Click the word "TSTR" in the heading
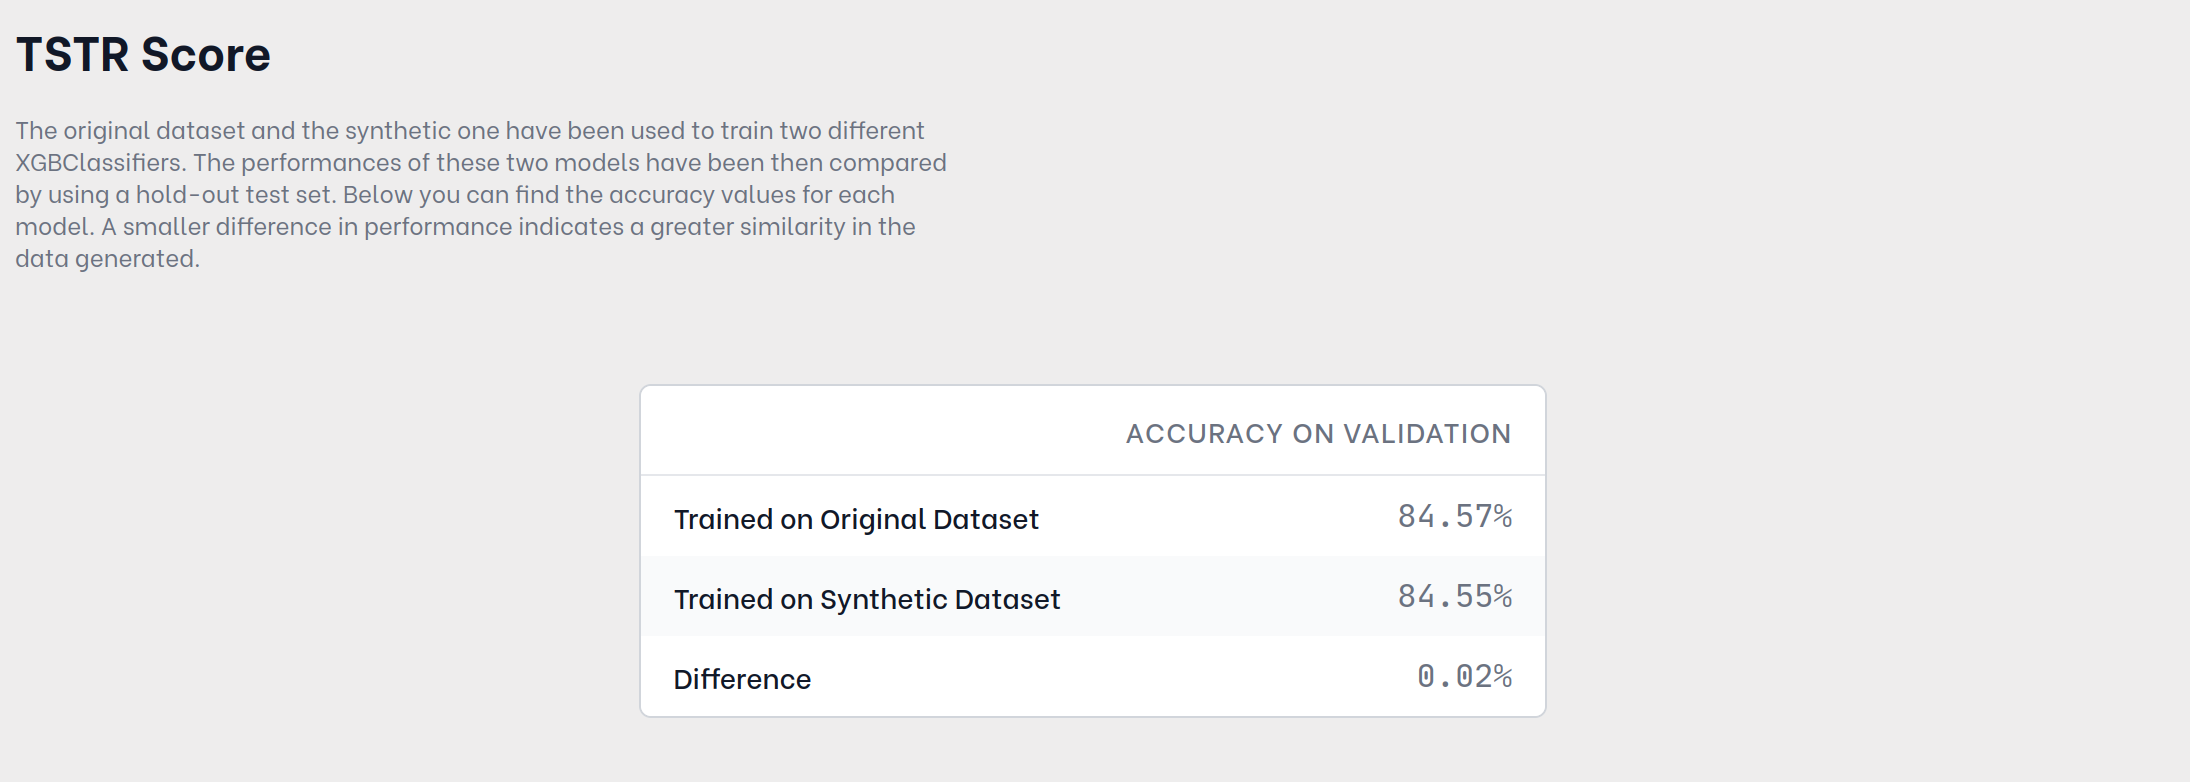This screenshot has height=782, width=2190. tap(72, 54)
